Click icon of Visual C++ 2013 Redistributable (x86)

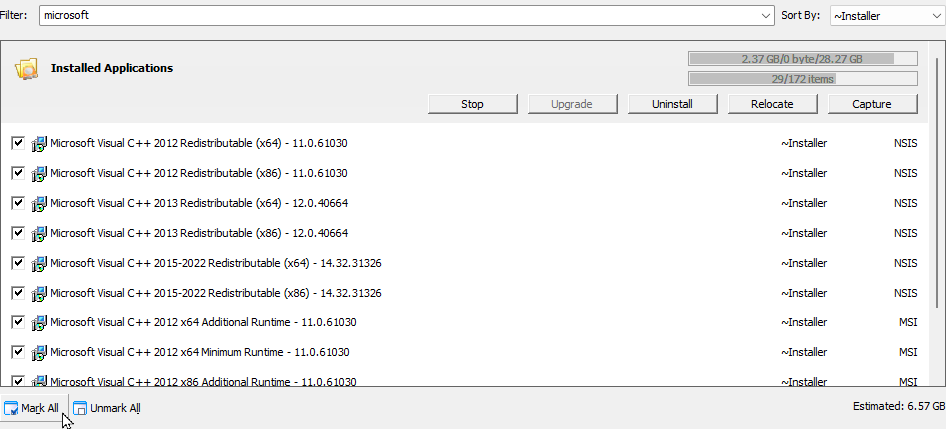tap(39, 234)
